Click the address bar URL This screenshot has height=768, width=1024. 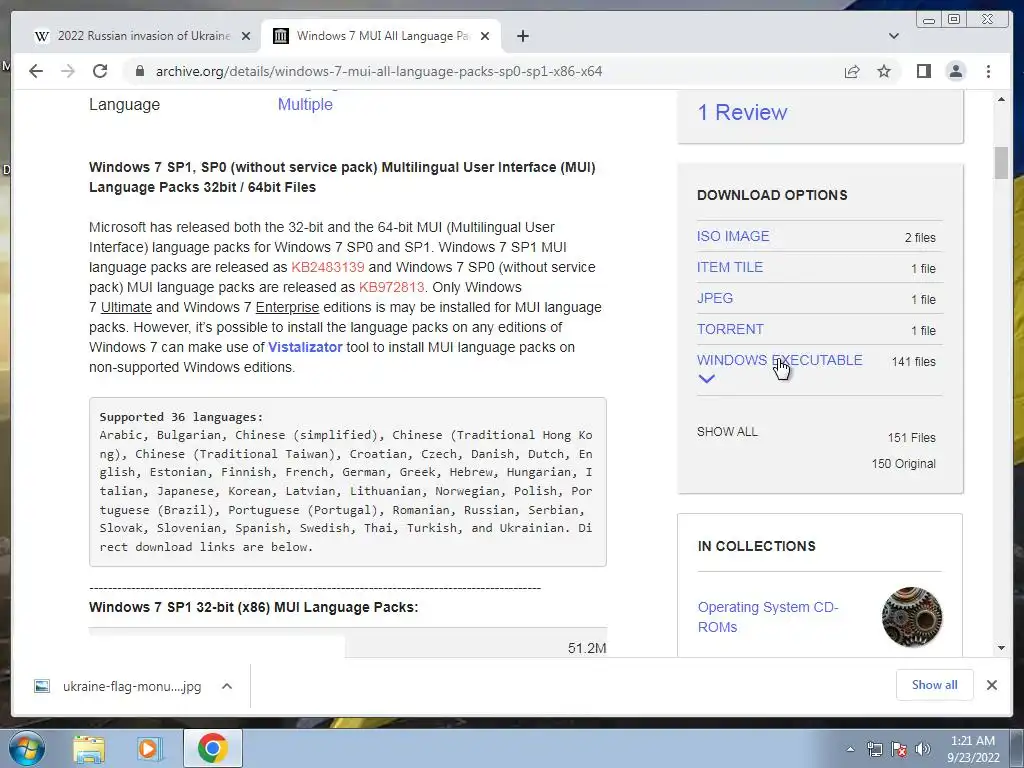[379, 71]
